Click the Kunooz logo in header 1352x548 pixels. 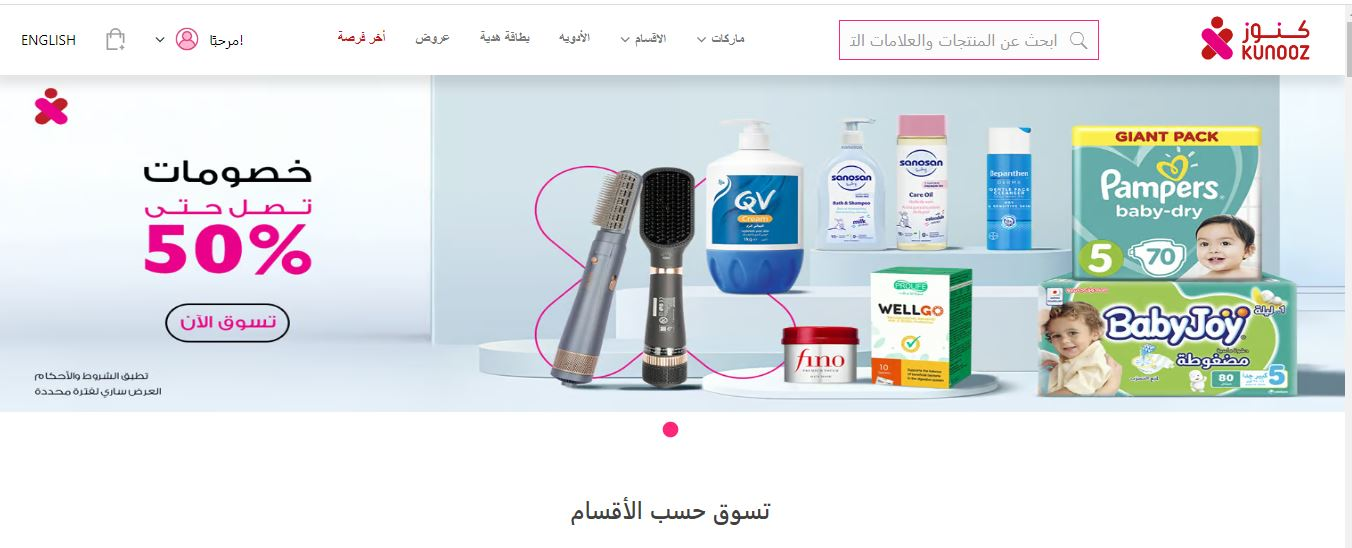click(x=1255, y=39)
